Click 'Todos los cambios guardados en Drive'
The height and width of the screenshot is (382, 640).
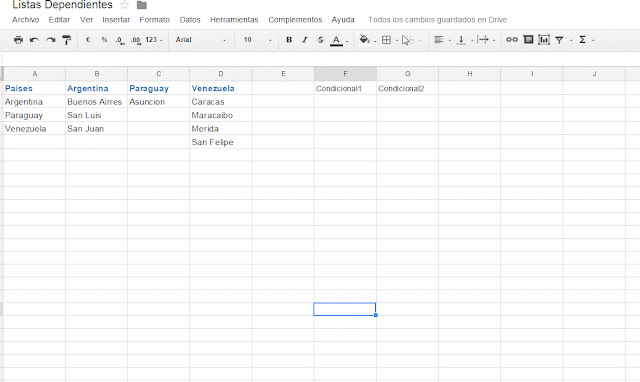[438, 20]
